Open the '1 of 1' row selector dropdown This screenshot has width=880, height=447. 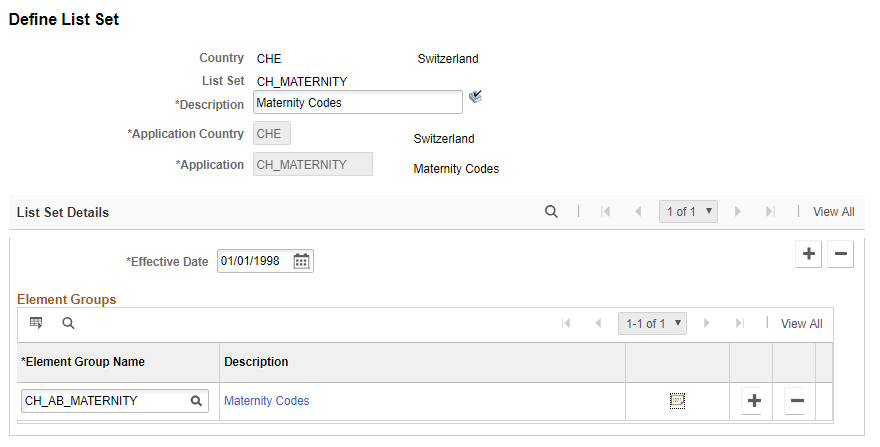[688, 212]
